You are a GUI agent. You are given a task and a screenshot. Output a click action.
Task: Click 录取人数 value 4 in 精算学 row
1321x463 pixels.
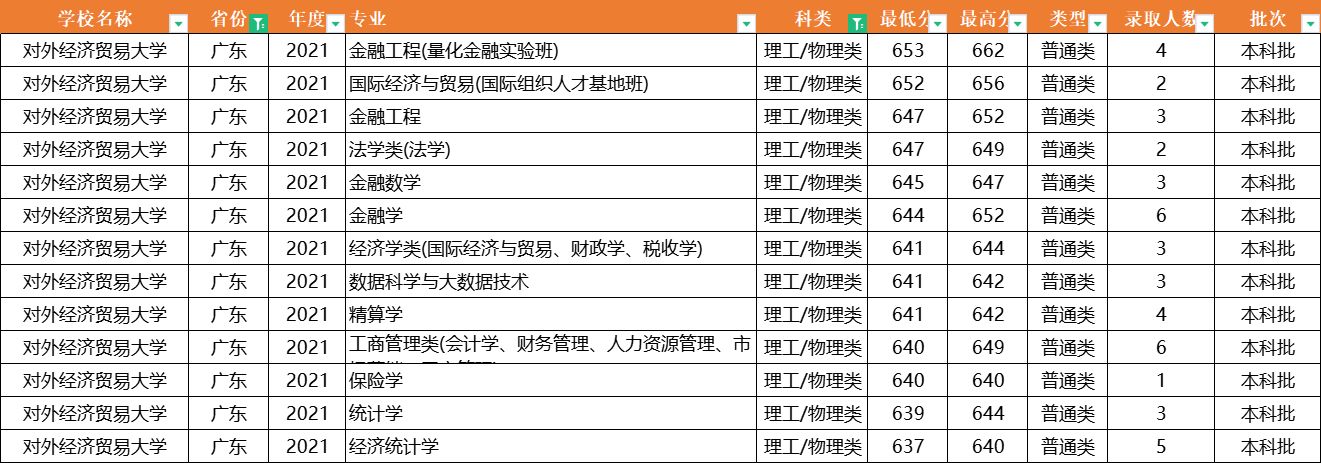pos(1161,315)
